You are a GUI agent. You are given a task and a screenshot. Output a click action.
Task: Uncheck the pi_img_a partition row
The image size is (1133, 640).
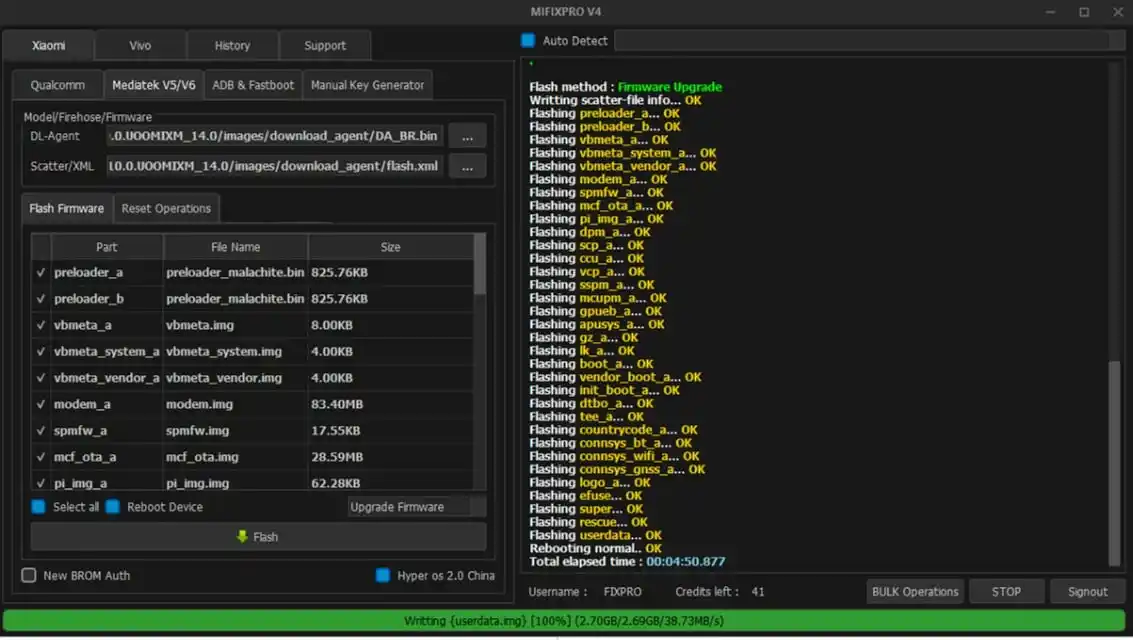pyautogui.click(x=40, y=483)
